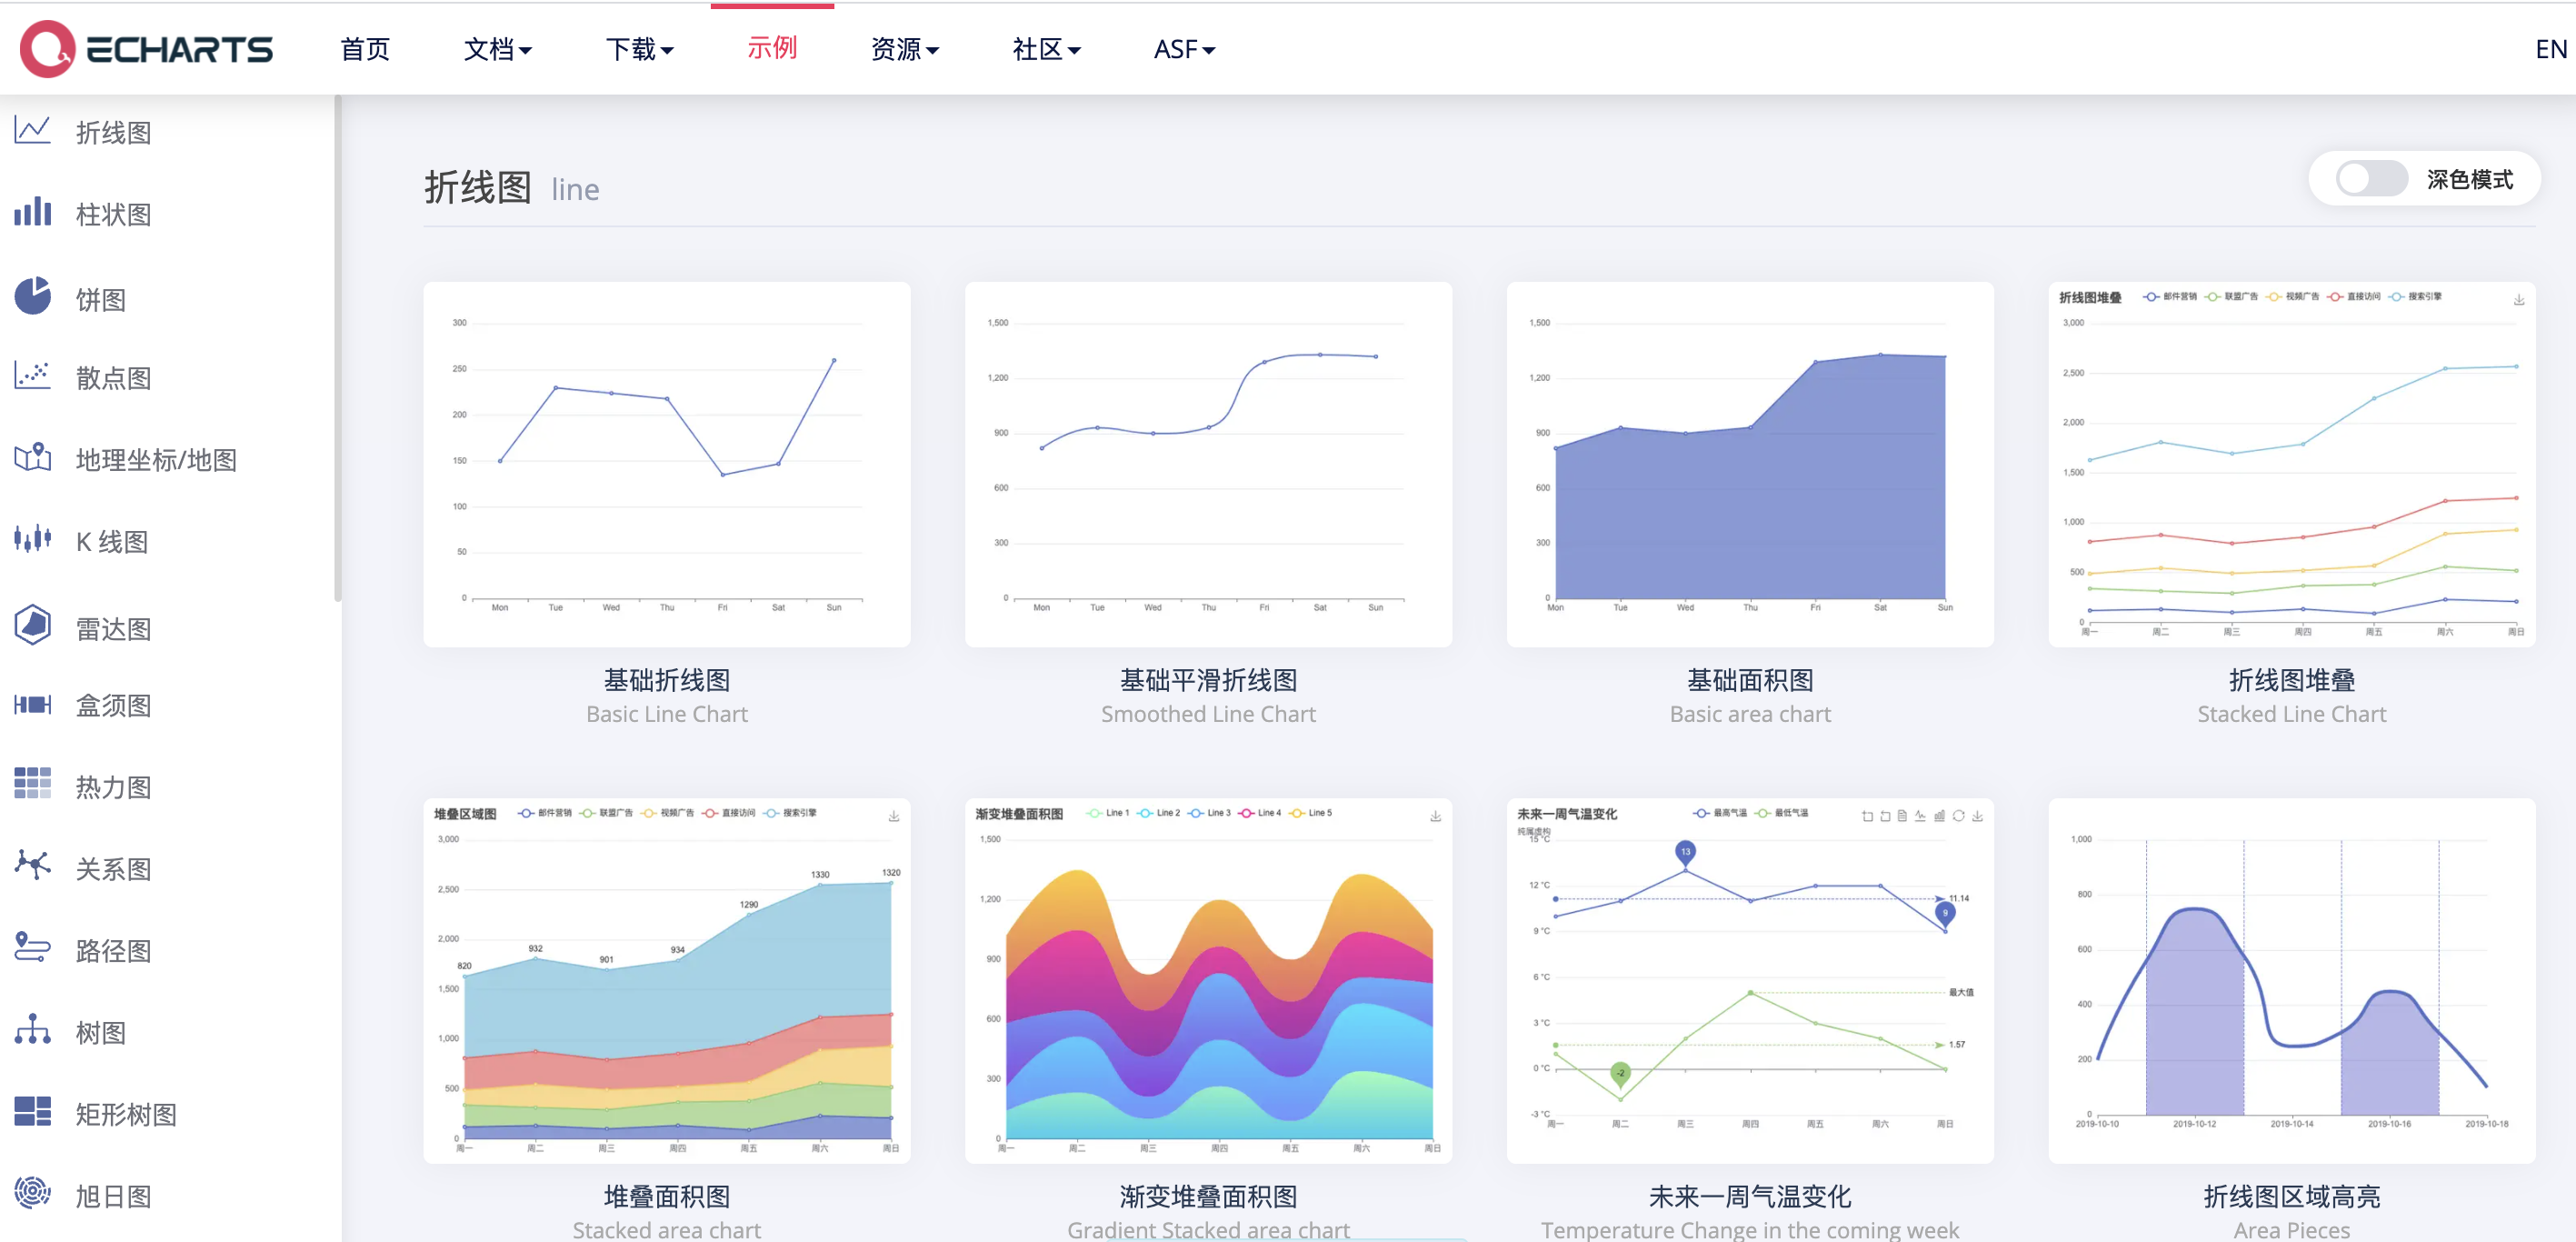Click restore refresh icon on temperature chart
This screenshot has height=1242, width=2576.
(1959, 816)
